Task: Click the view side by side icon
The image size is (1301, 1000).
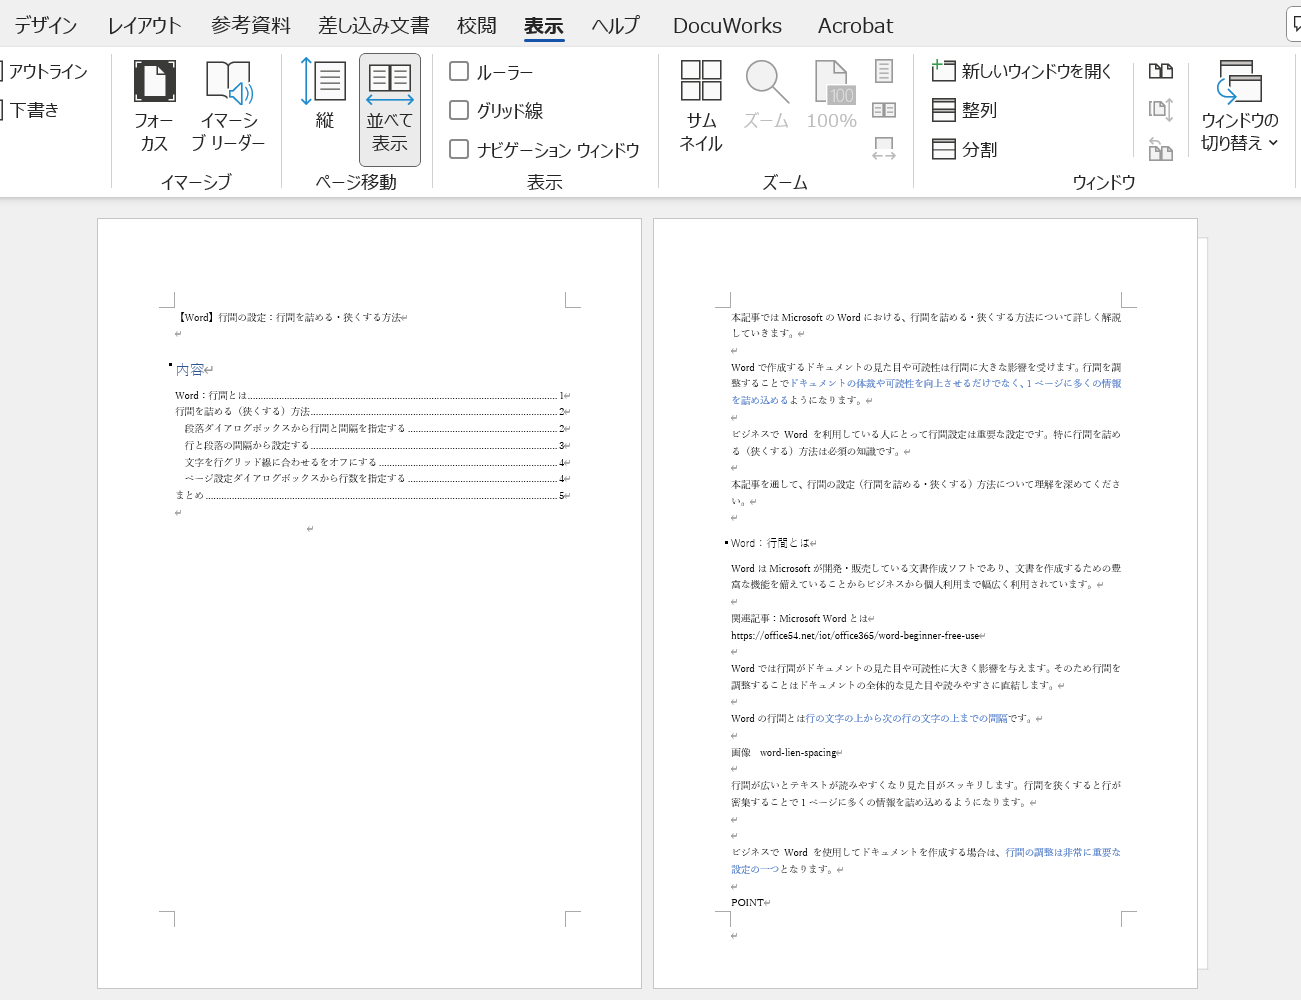Action: pos(1161,71)
